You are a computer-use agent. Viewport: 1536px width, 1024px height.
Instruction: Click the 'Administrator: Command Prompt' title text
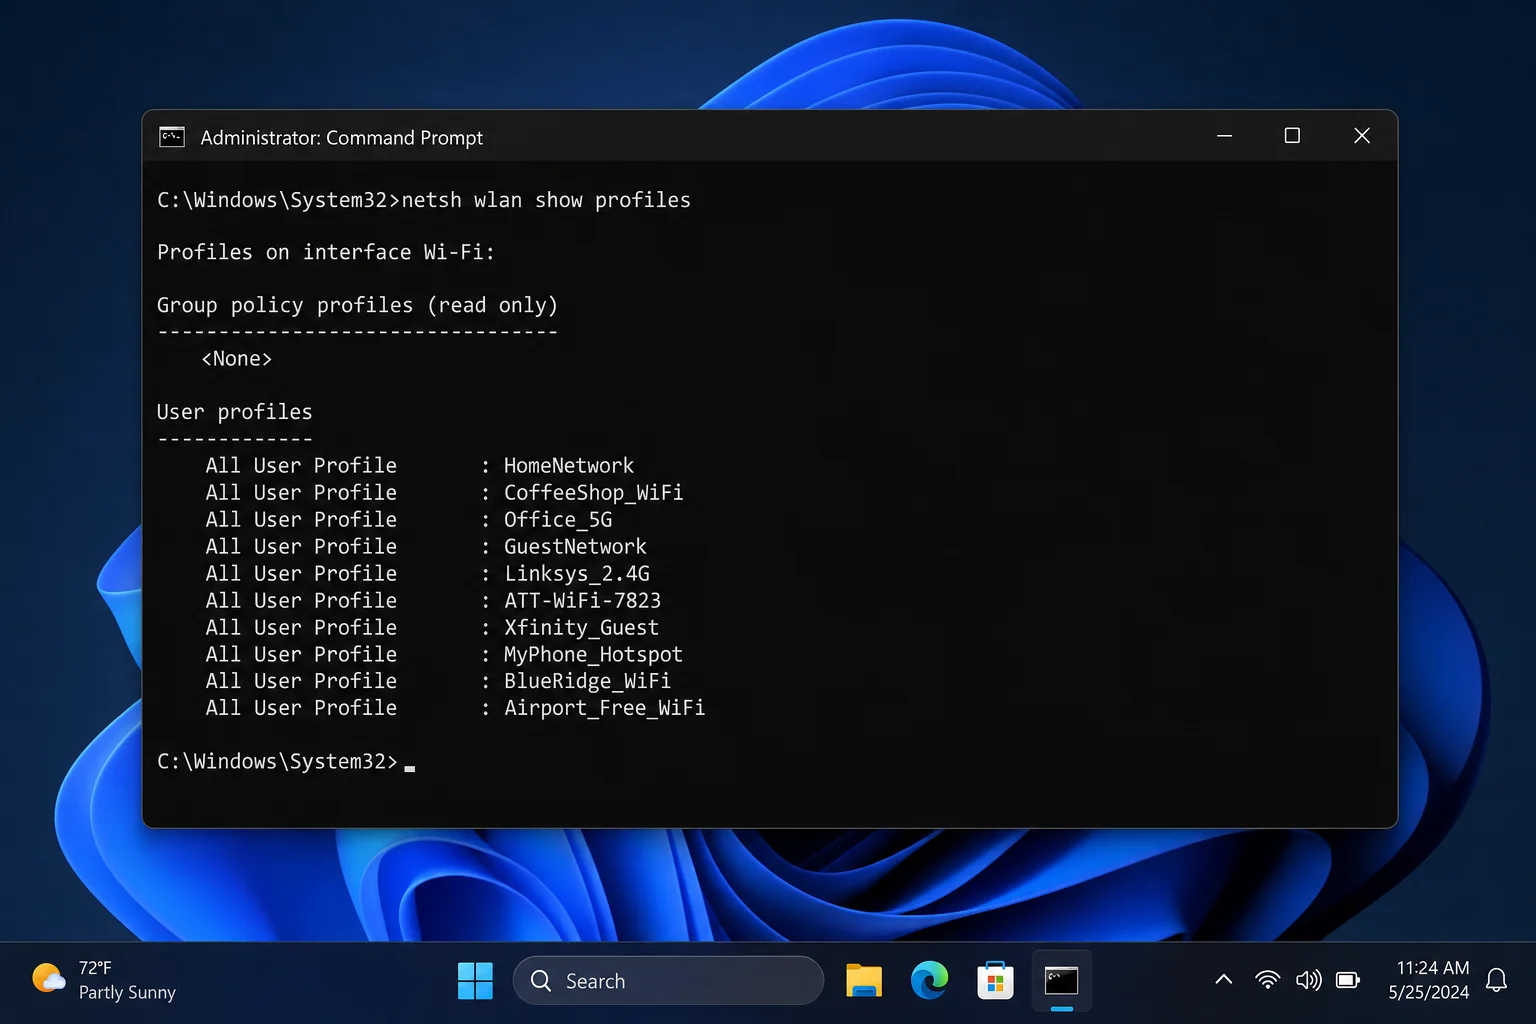[342, 138]
